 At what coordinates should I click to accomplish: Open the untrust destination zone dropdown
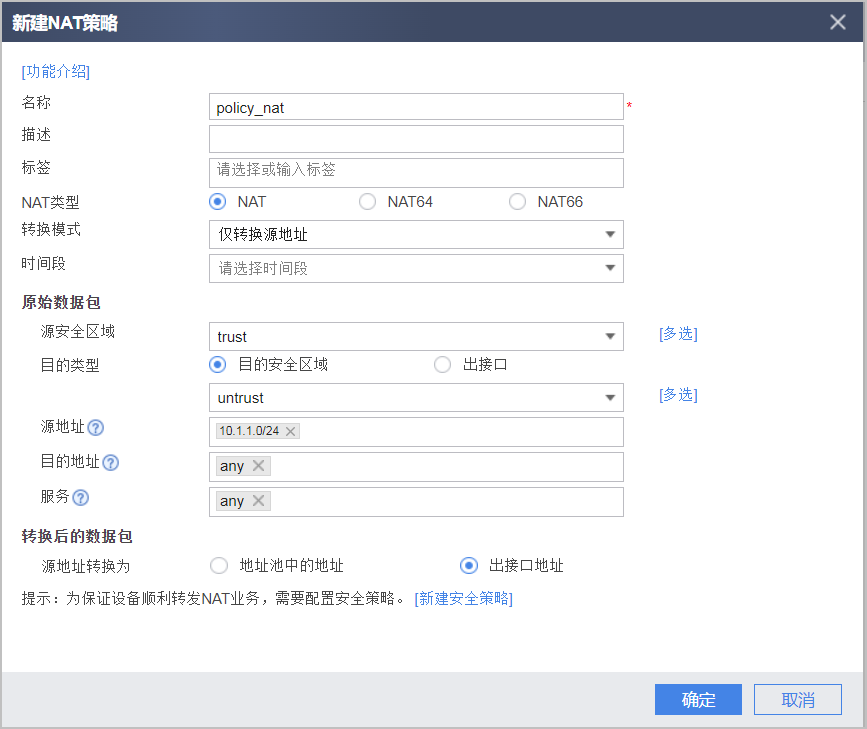click(x=416, y=398)
